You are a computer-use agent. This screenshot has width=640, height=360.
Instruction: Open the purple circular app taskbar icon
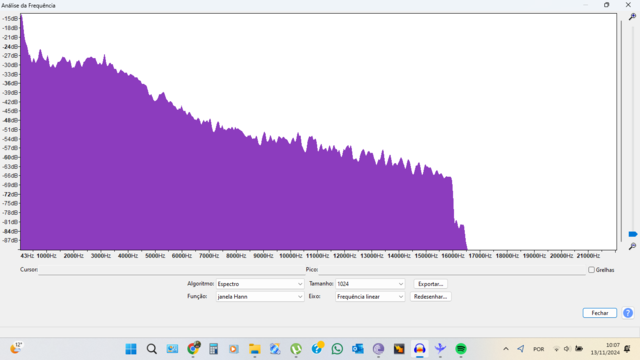378,349
